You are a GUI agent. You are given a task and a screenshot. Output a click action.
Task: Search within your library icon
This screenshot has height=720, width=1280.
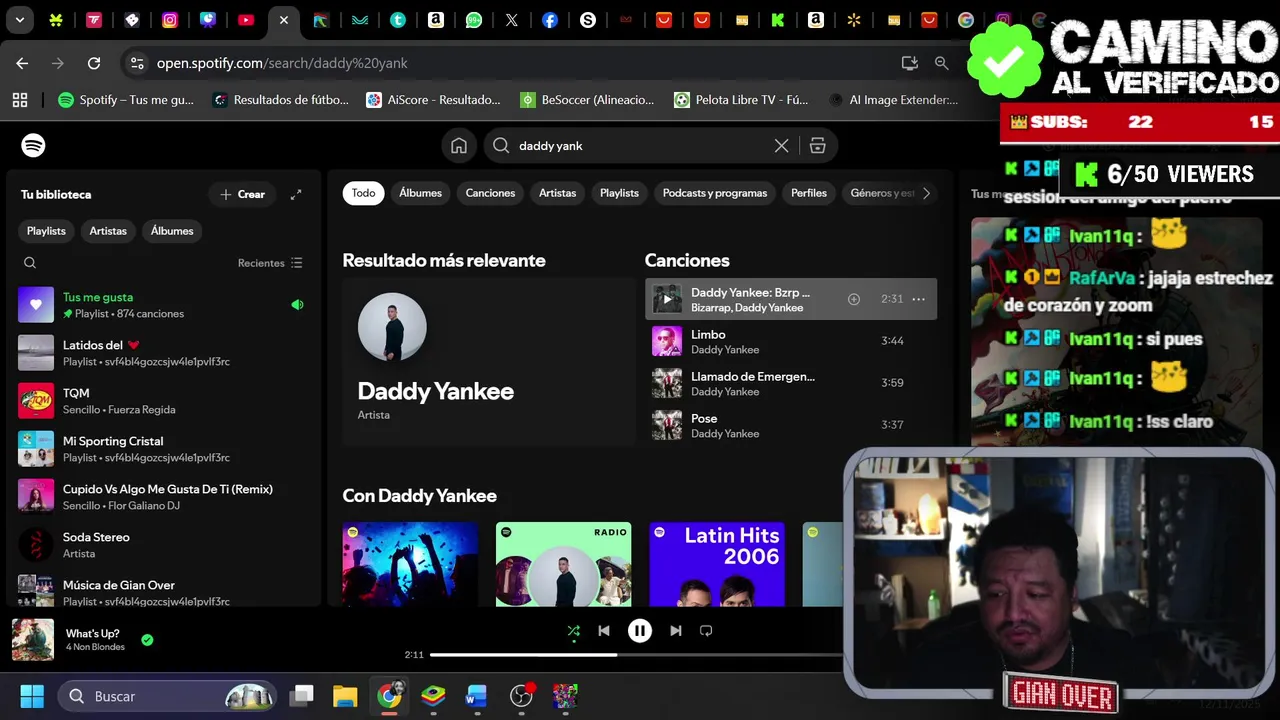click(x=30, y=263)
